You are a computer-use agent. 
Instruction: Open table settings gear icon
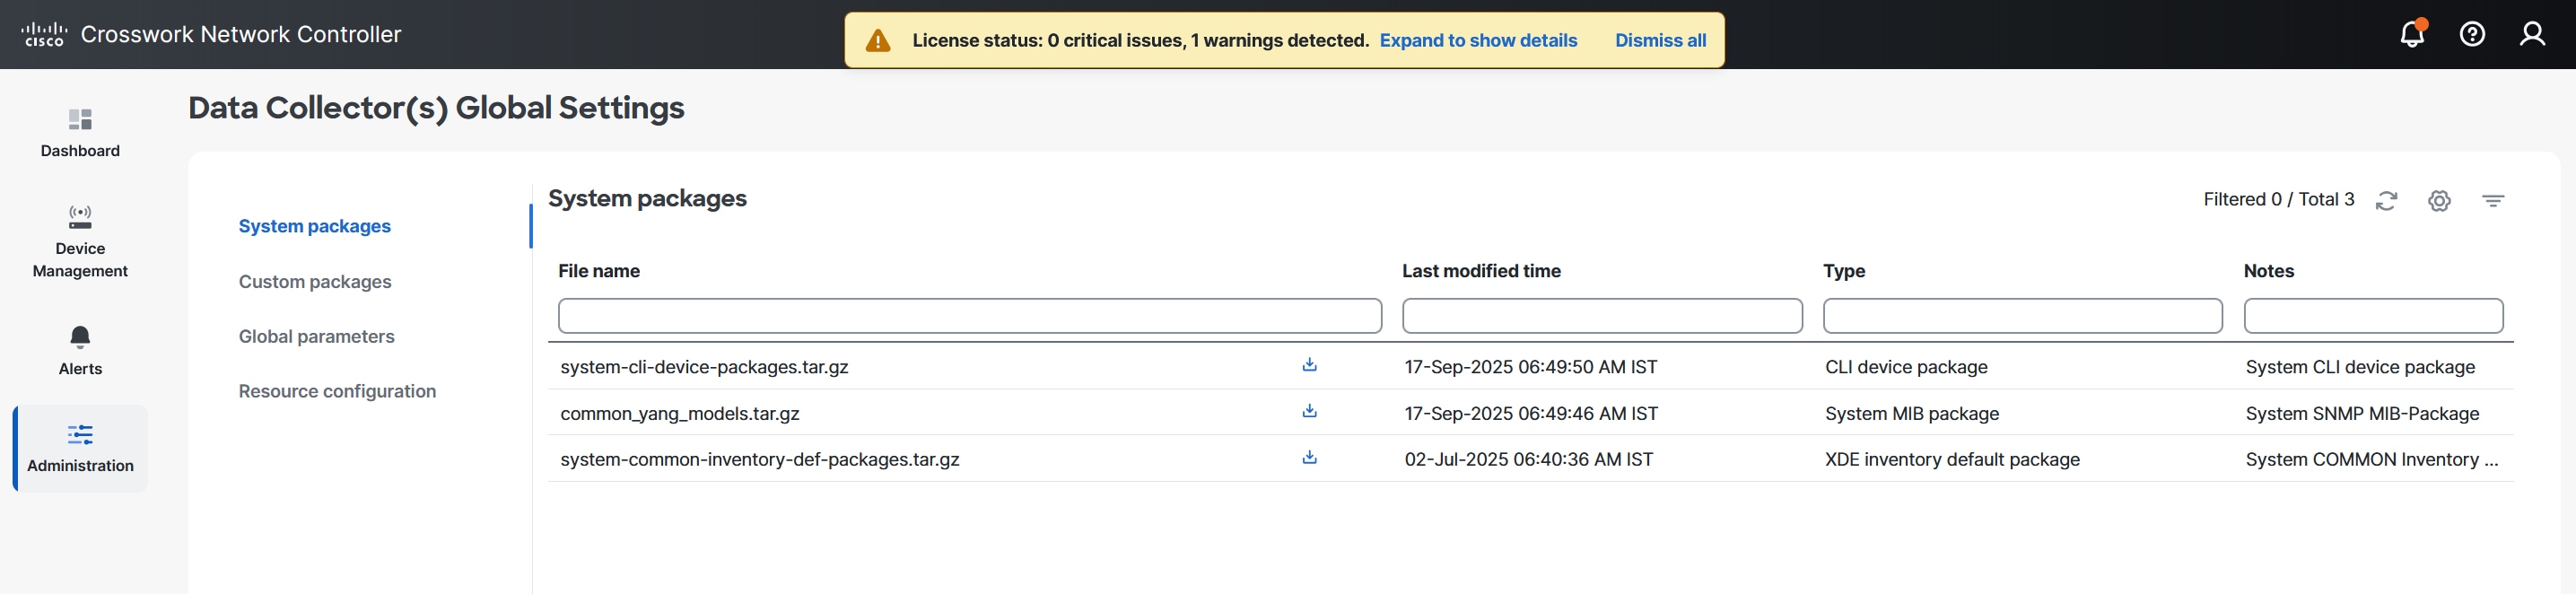[2439, 201]
